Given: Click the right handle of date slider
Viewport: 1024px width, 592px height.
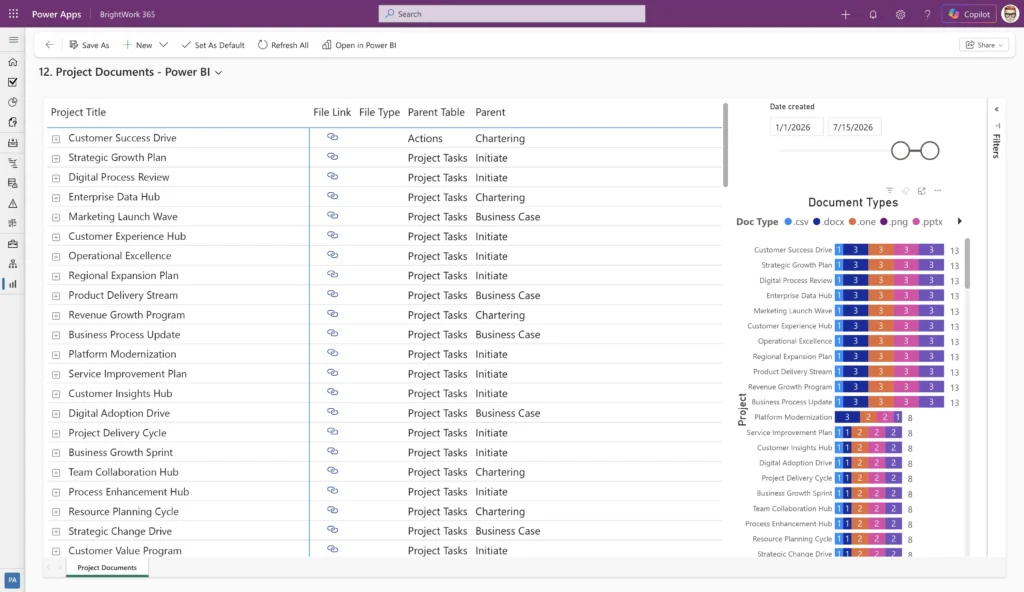Looking at the screenshot, I should click(930, 151).
